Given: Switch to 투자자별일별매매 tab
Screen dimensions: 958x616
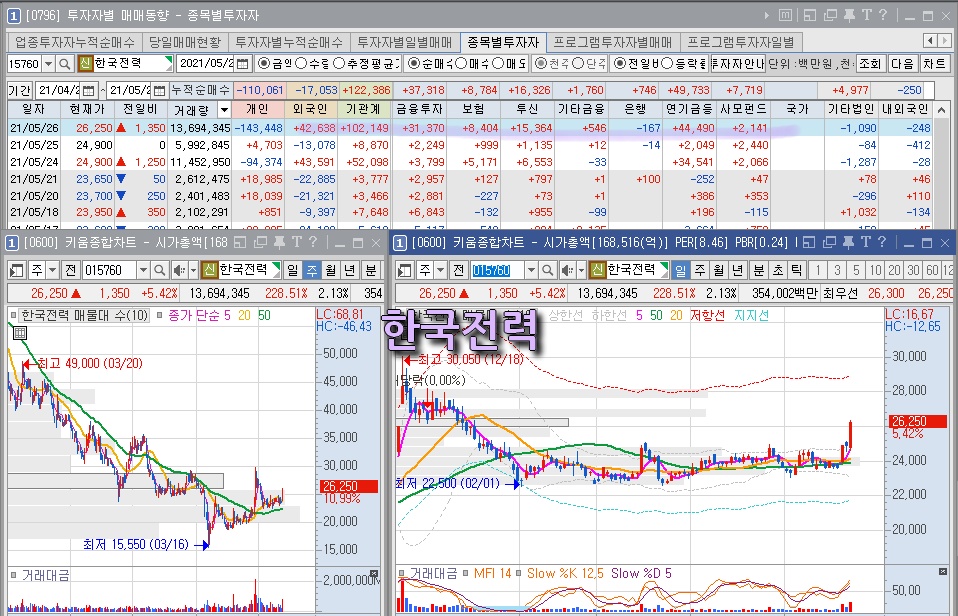Looking at the screenshot, I should [404, 42].
